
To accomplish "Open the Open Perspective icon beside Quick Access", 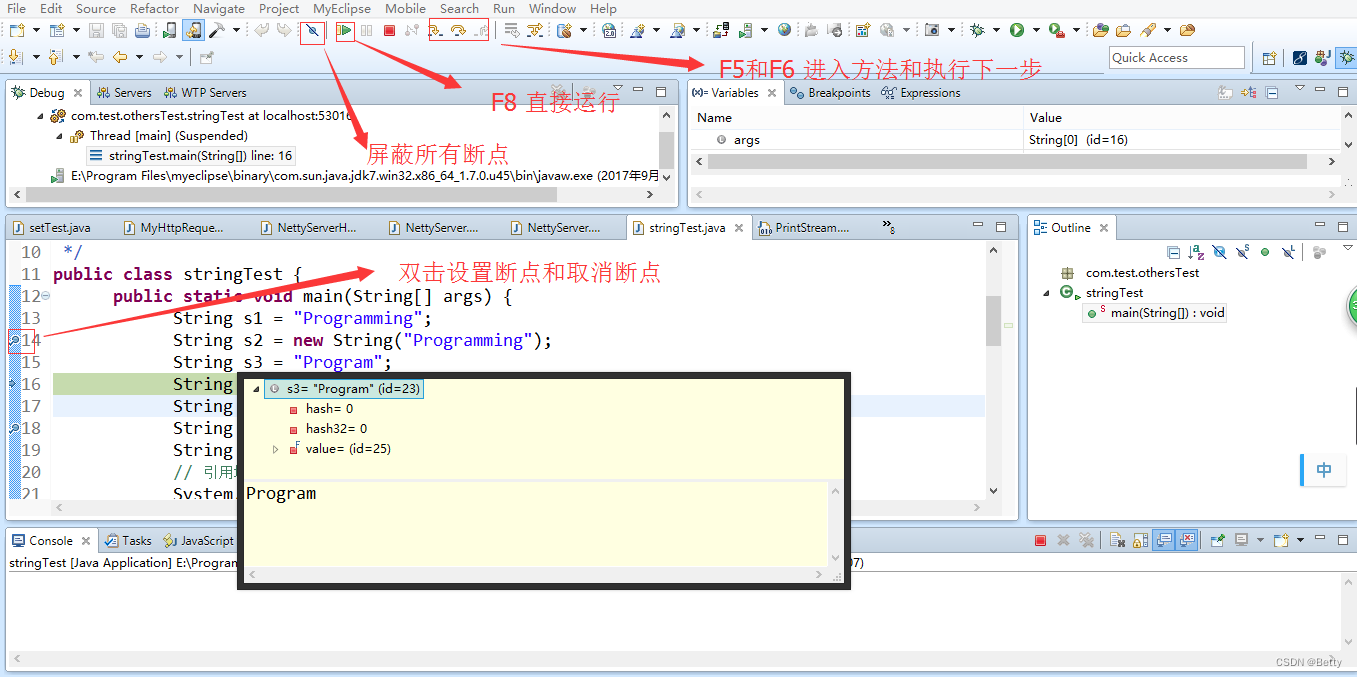I will pos(1270,58).
